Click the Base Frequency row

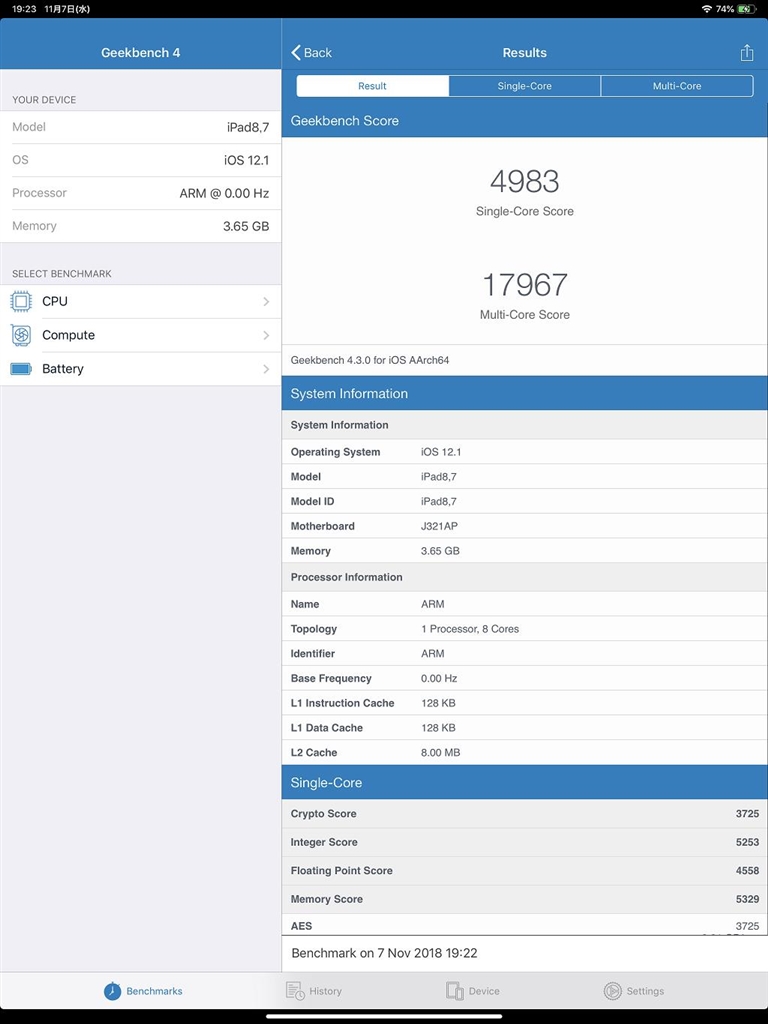[524, 679]
